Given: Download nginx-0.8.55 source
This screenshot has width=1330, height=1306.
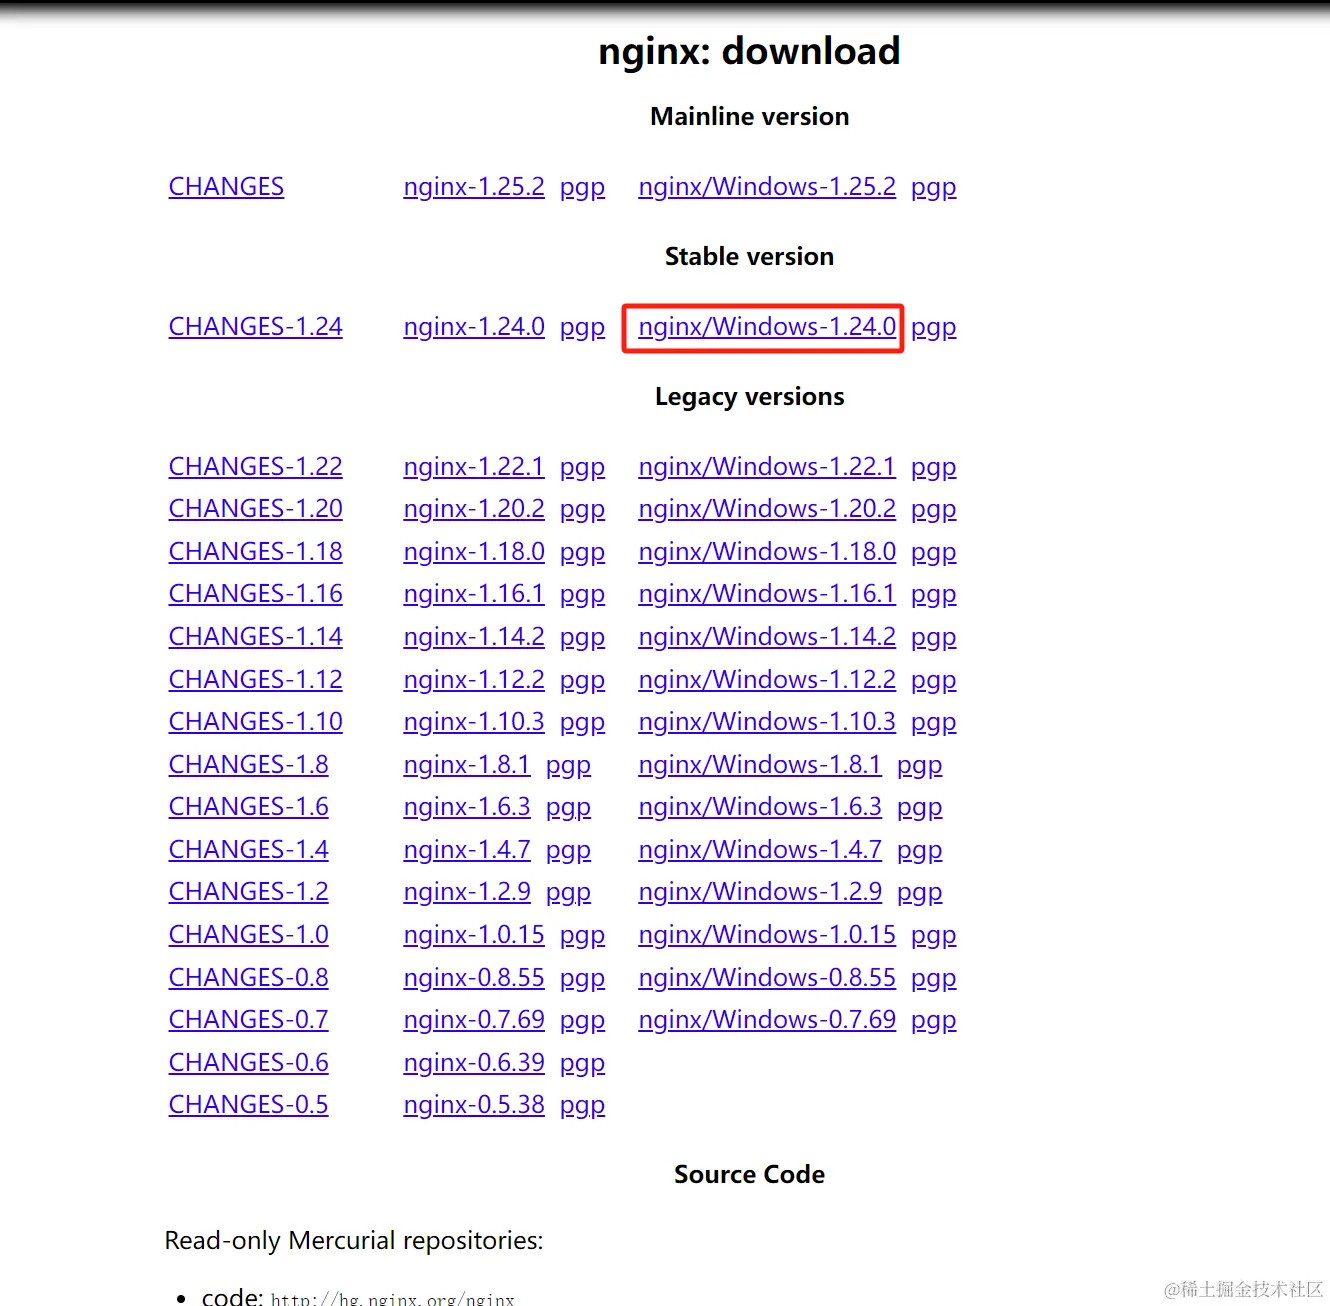Looking at the screenshot, I should tap(474, 978).
